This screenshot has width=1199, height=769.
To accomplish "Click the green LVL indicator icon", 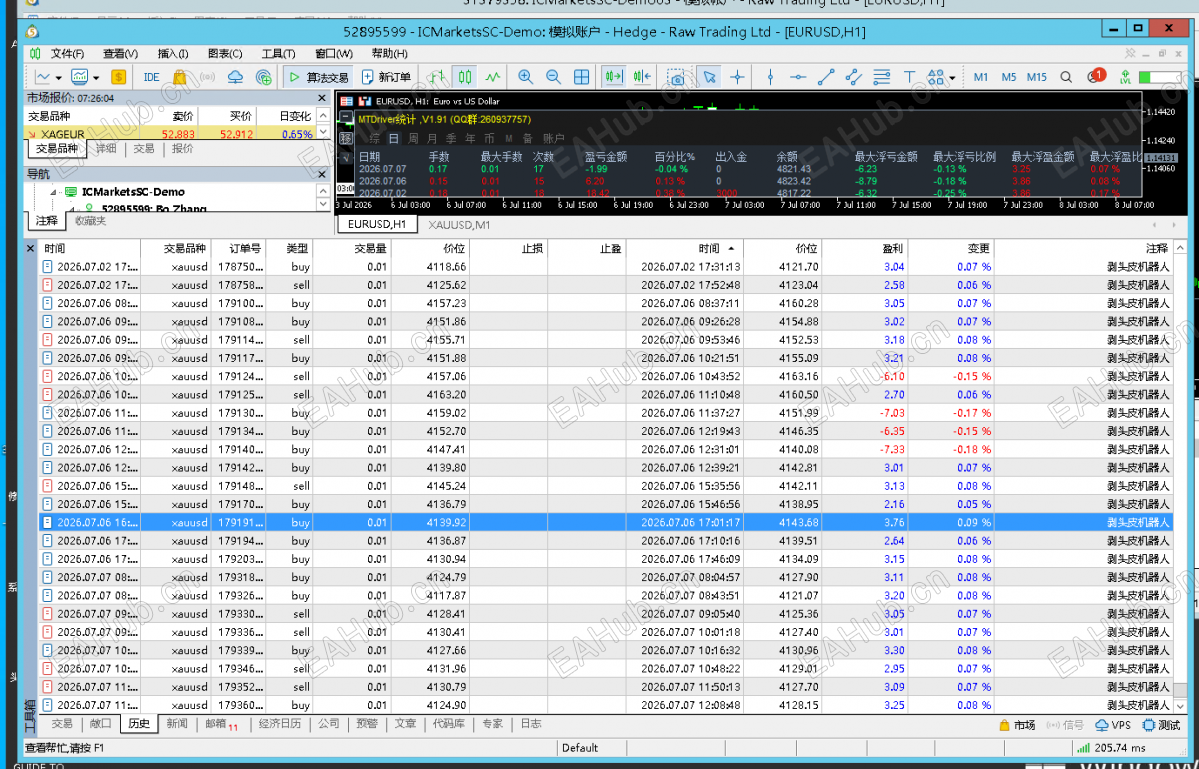I will [1125, 77].
